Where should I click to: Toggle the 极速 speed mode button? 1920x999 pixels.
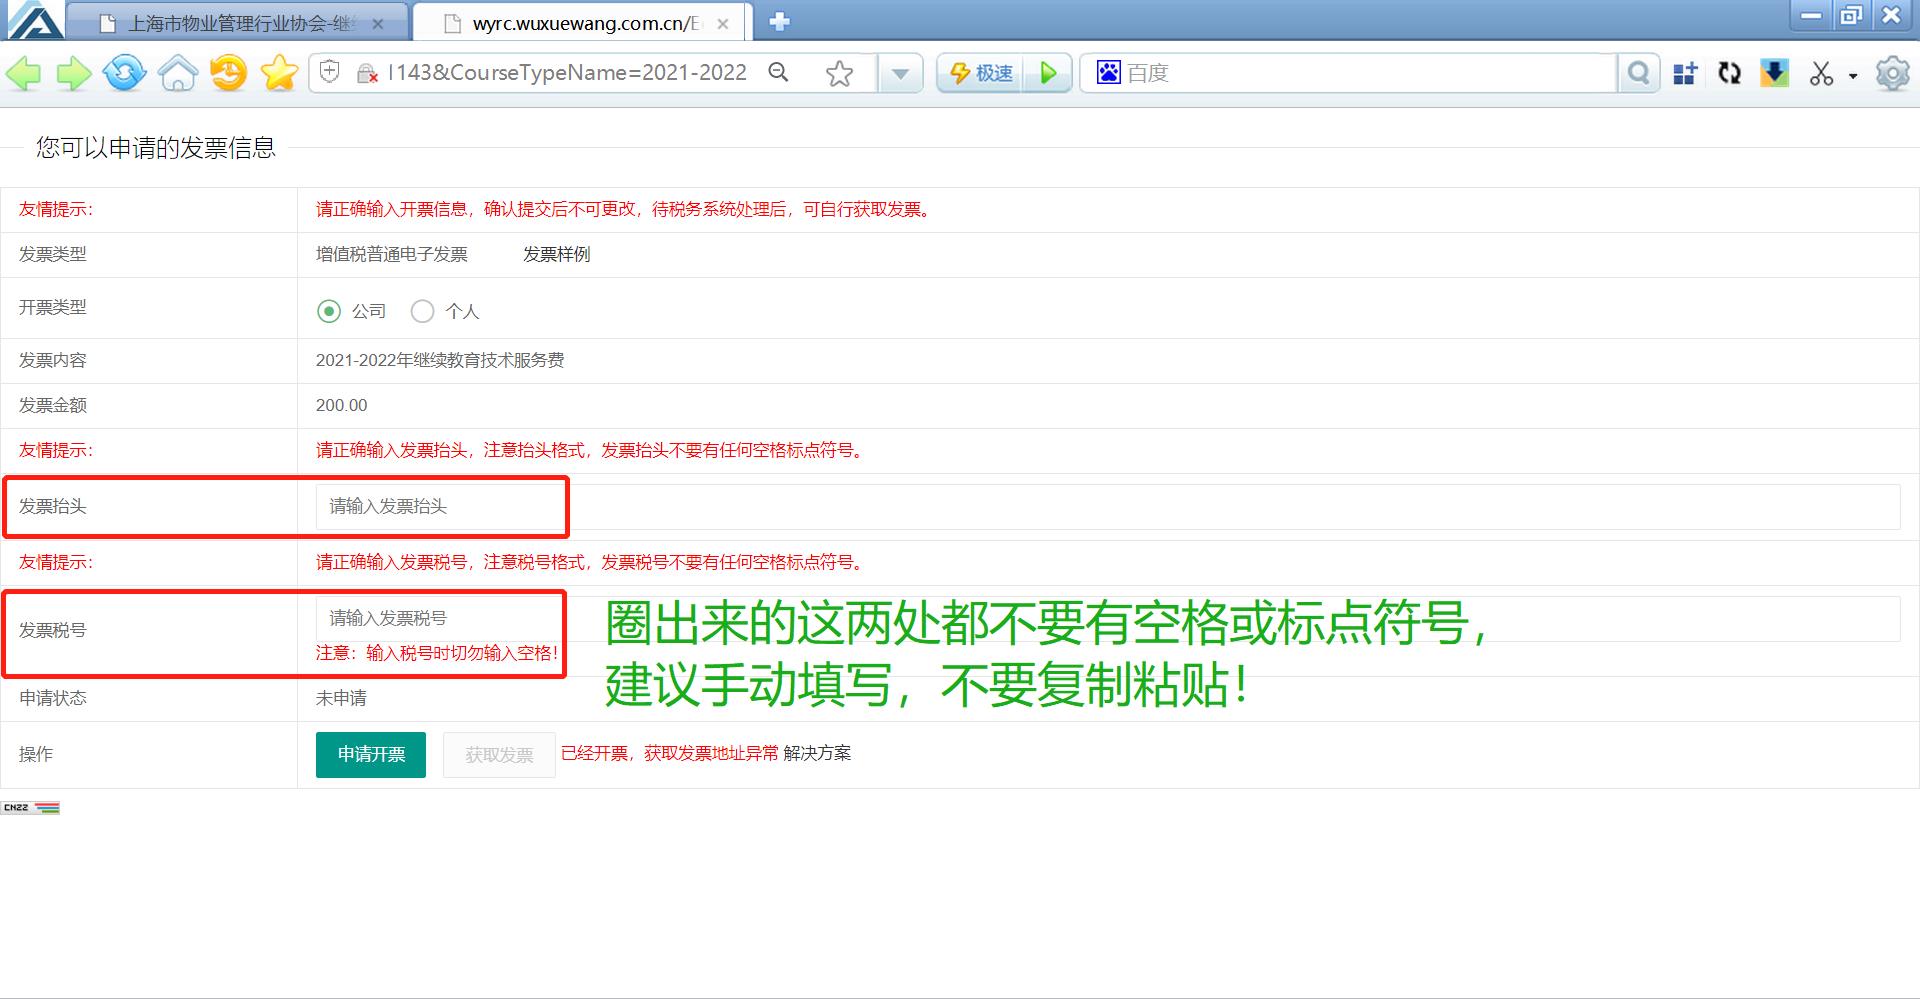[x=980, y=73]
